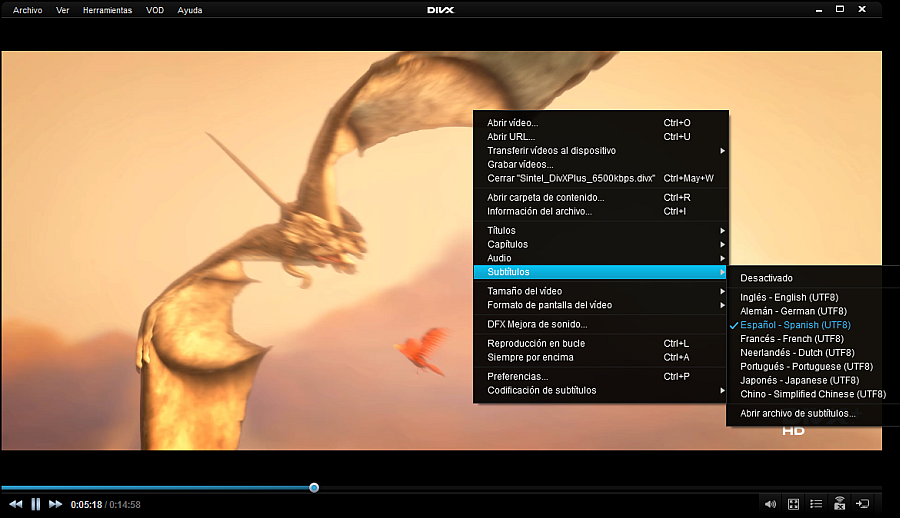Expand Tamaño del vídeo submenu
The width and height of the screenshot is (900, 518).
coord(600,291)
